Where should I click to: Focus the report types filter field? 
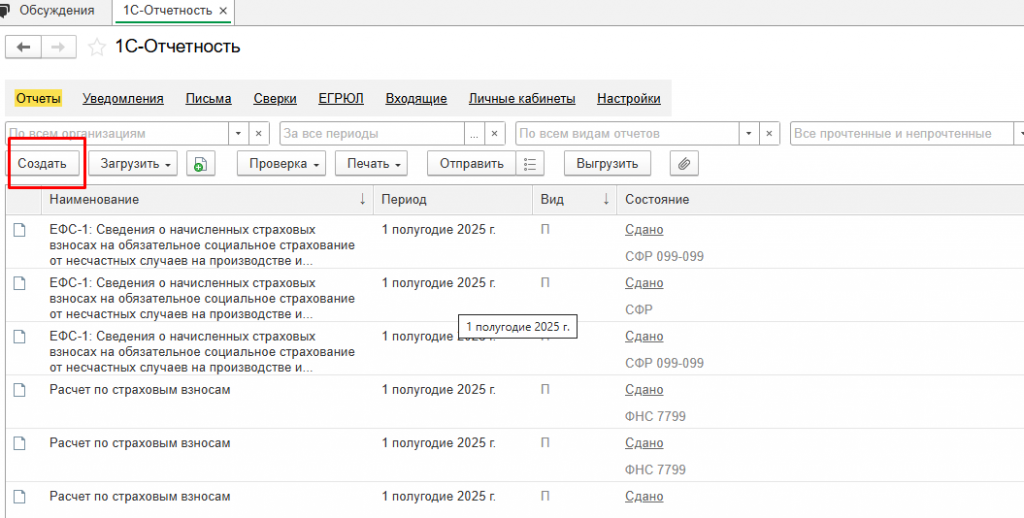(x=626, y=133)
